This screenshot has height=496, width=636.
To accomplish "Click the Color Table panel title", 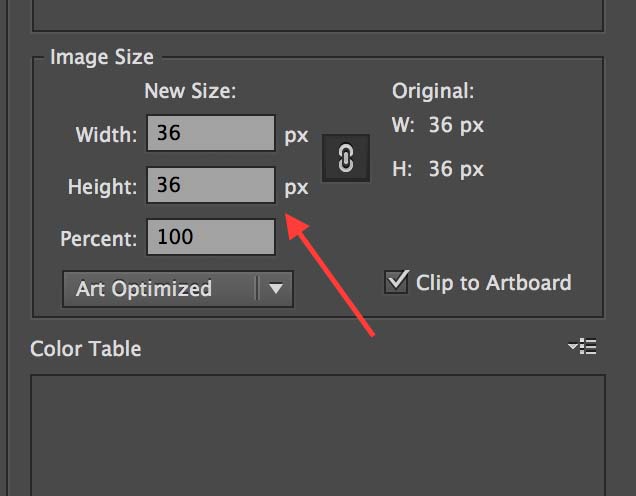I will point(86,349).
